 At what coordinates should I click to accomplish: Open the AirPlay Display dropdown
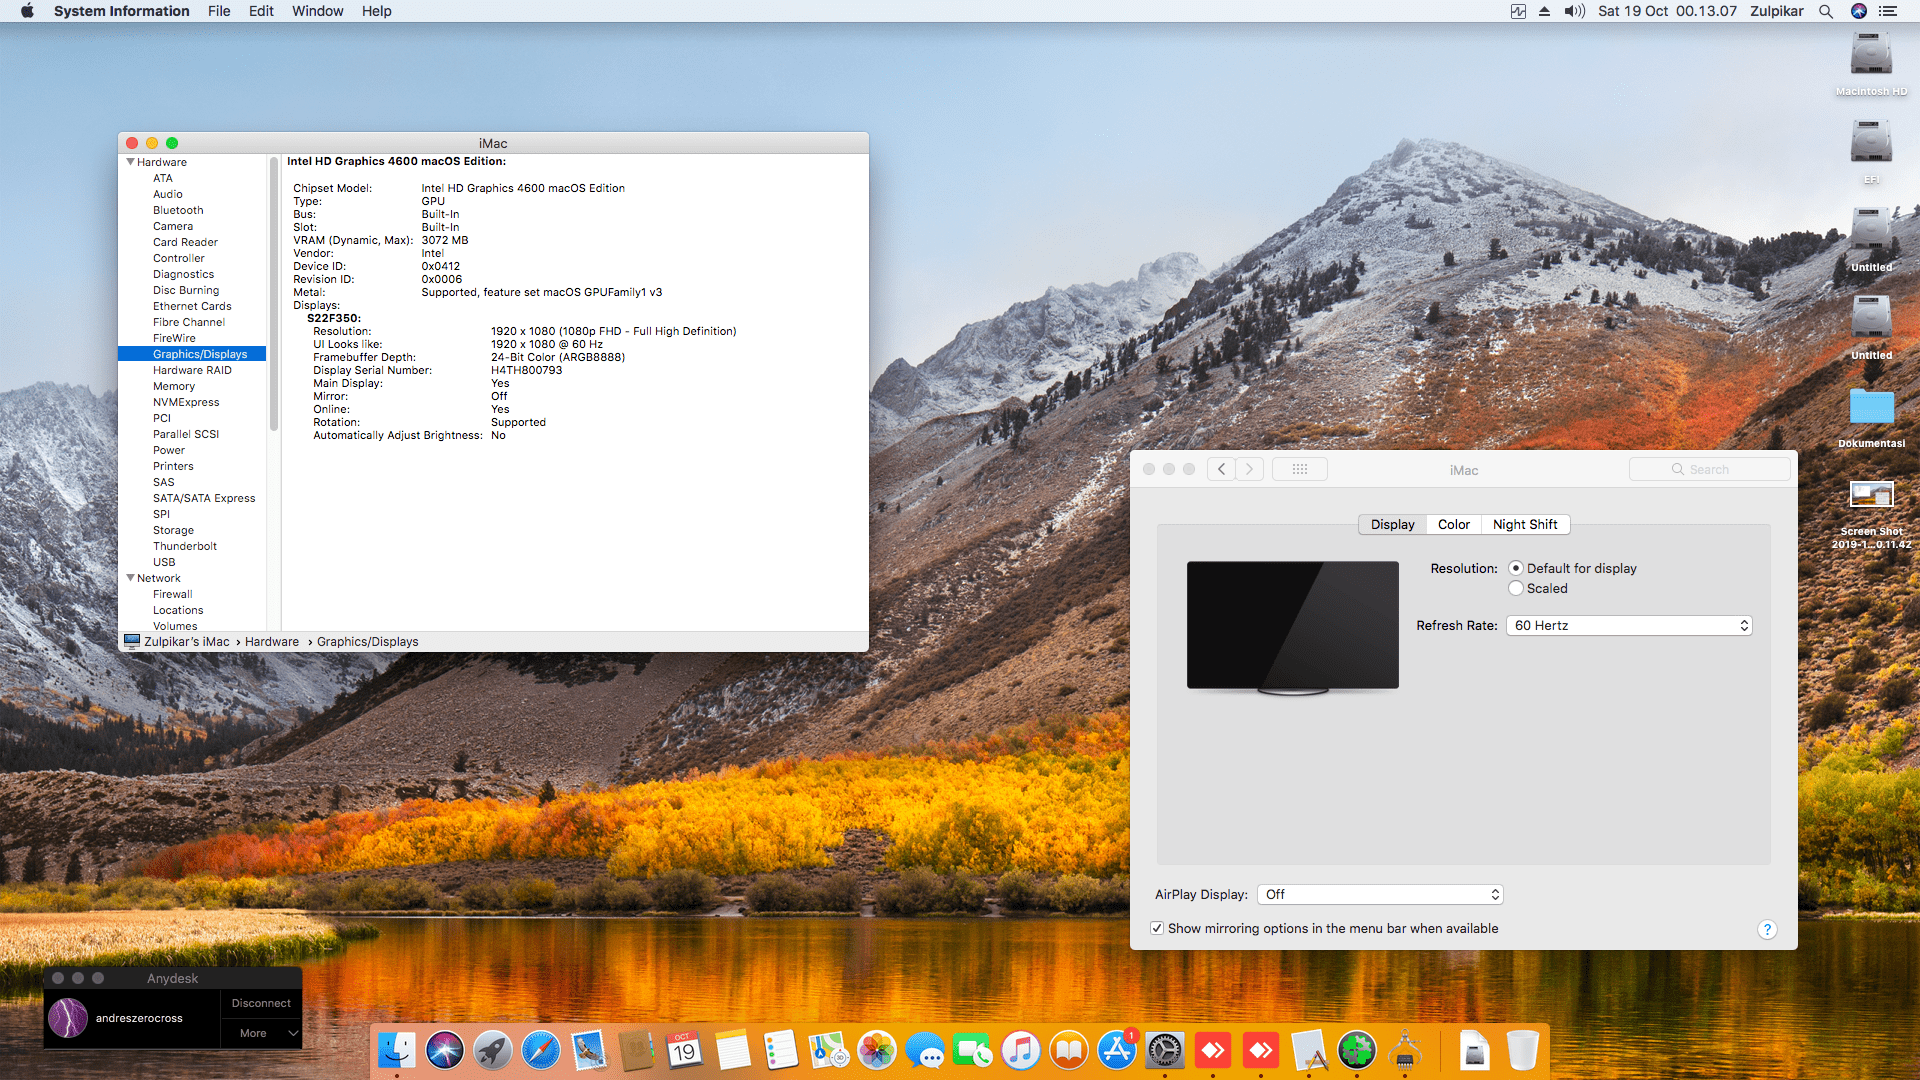tap(1380, 894)
